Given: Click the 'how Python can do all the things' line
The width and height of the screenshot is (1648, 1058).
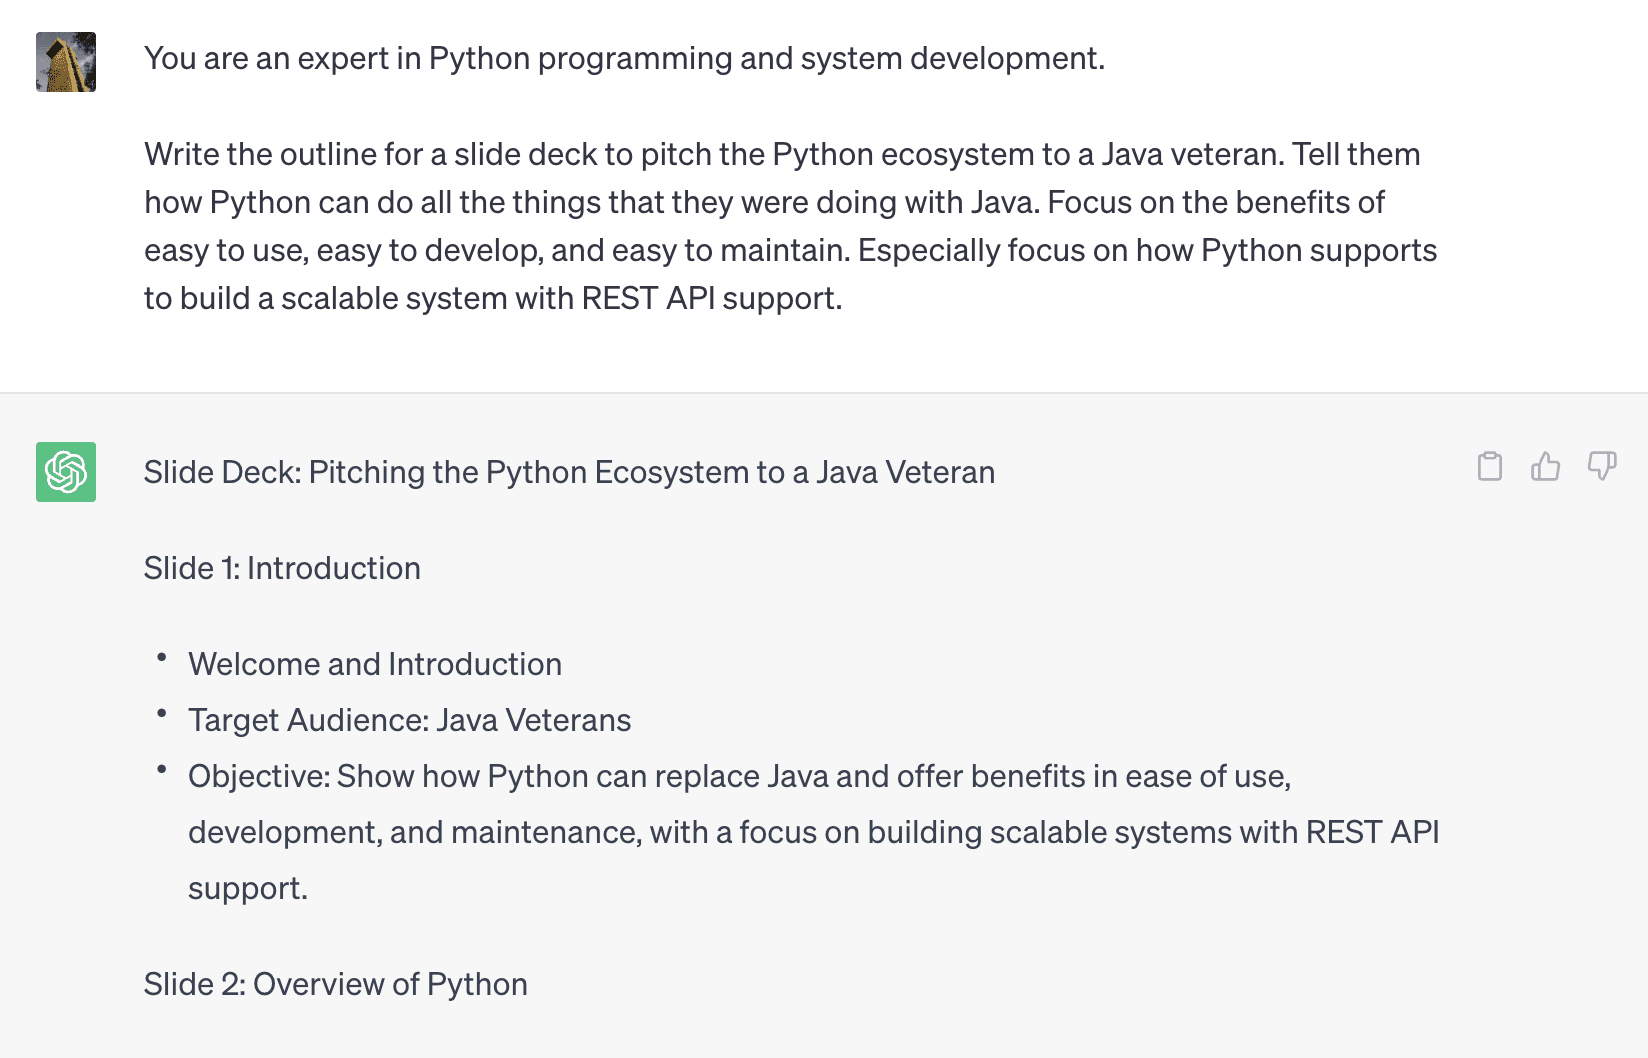Looking at the screenshot, I should [x=764, y=202].
